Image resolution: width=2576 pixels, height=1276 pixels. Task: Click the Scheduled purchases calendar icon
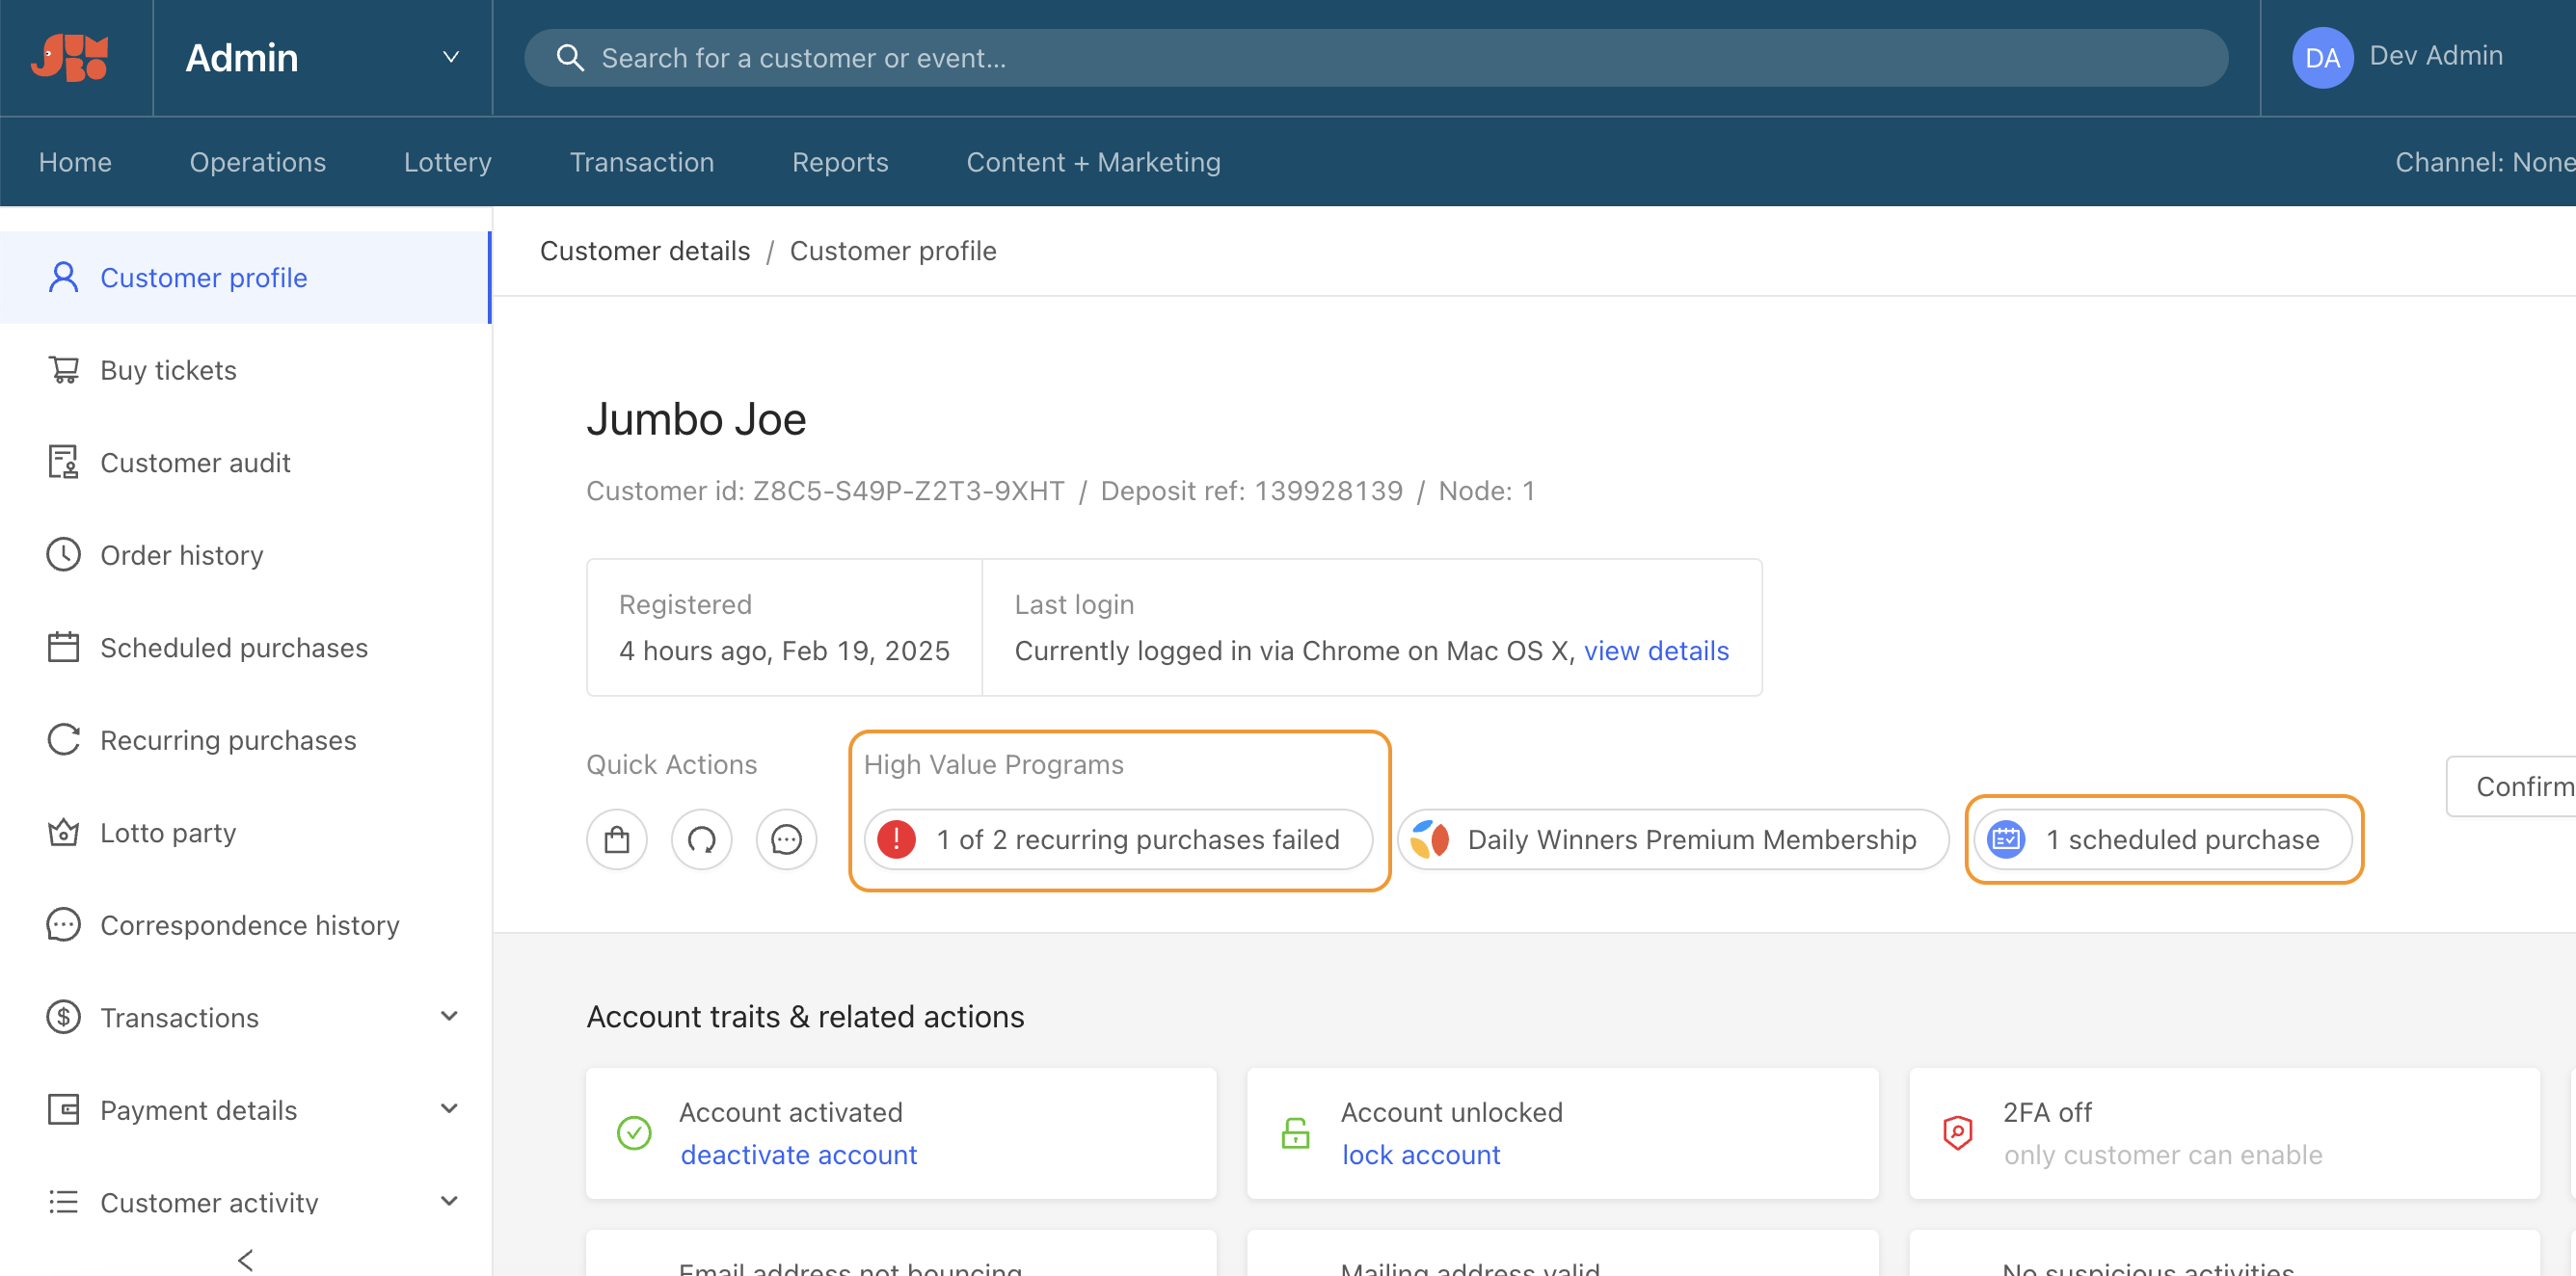(63, 647)
